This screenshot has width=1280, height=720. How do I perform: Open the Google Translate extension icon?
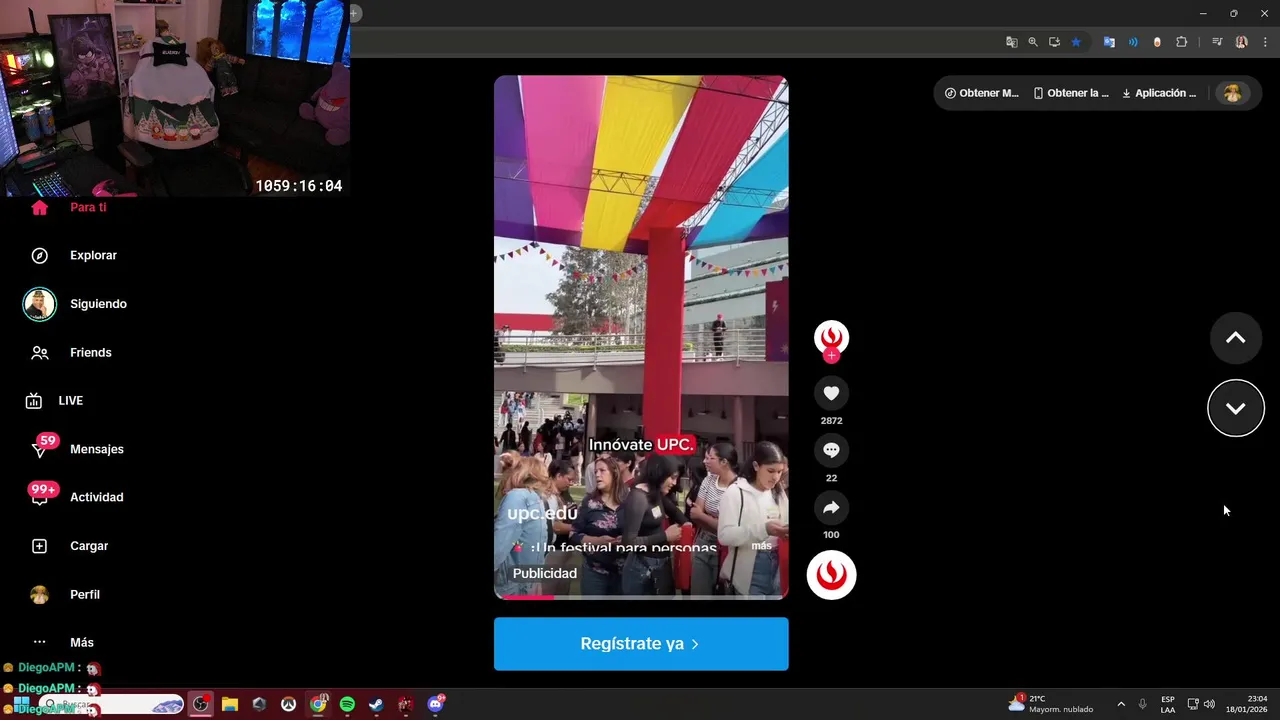point(1109,42)
